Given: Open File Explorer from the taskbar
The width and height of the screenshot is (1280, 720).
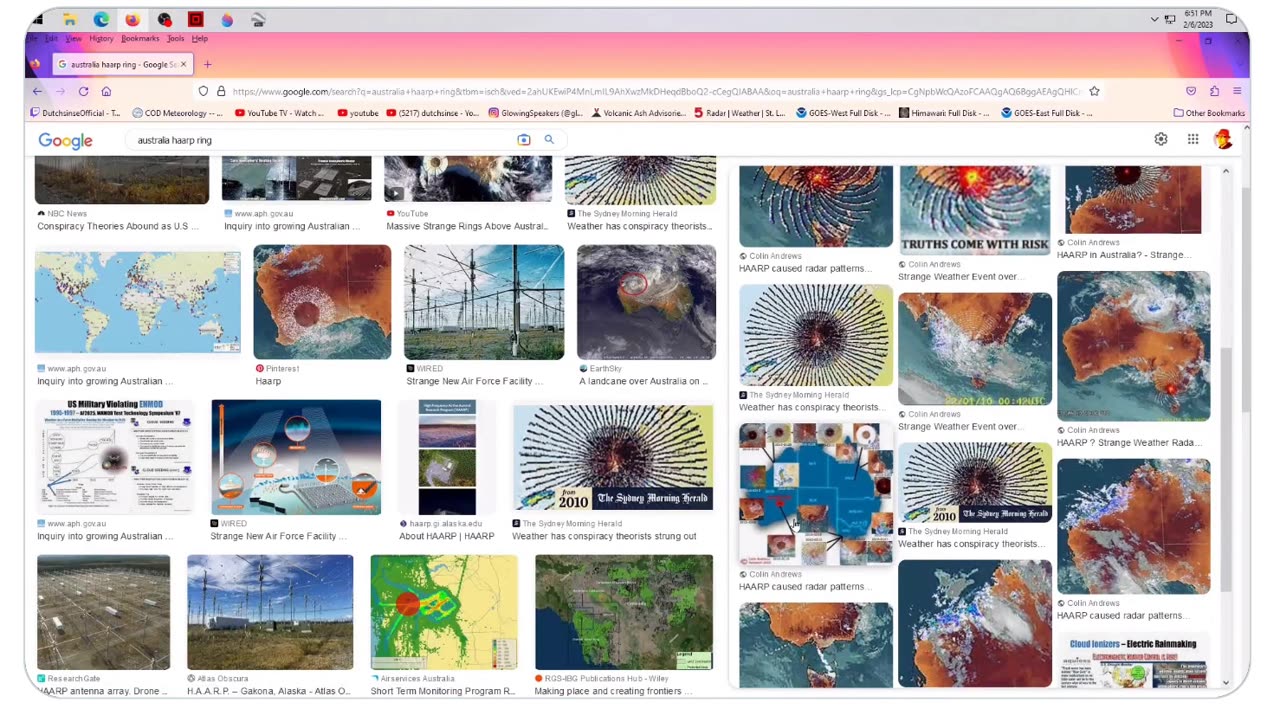Looking at the screenshot, I should [70, 19].
